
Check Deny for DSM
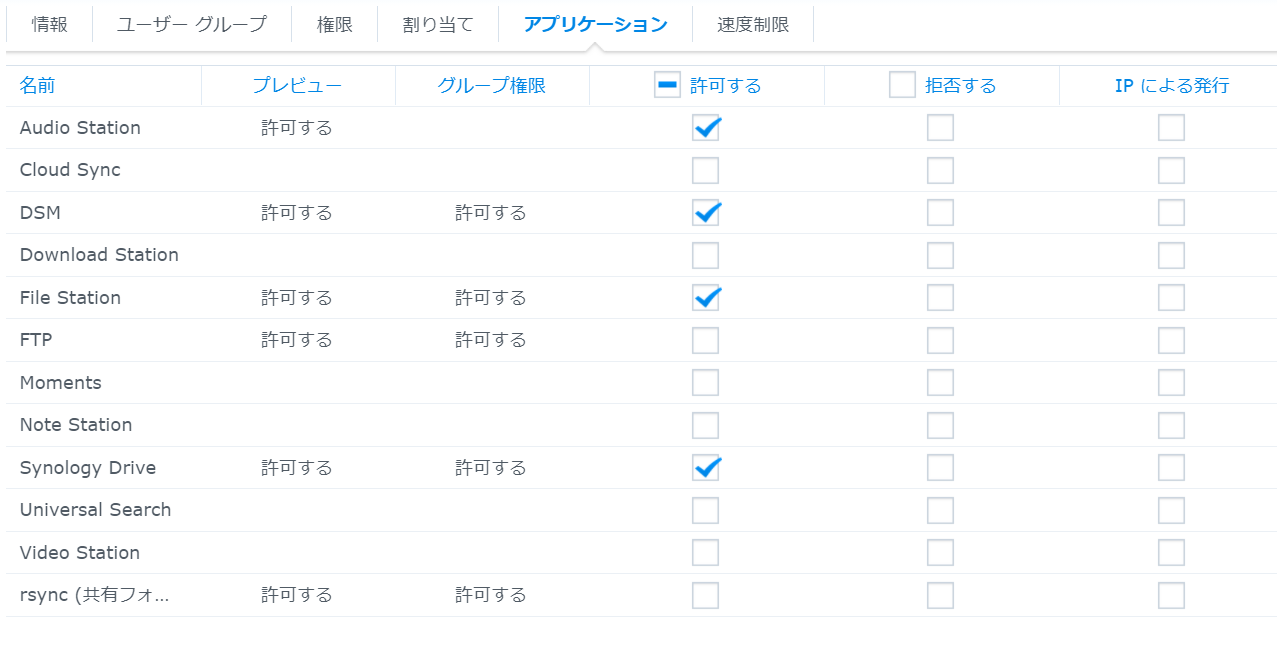(940, 213)
